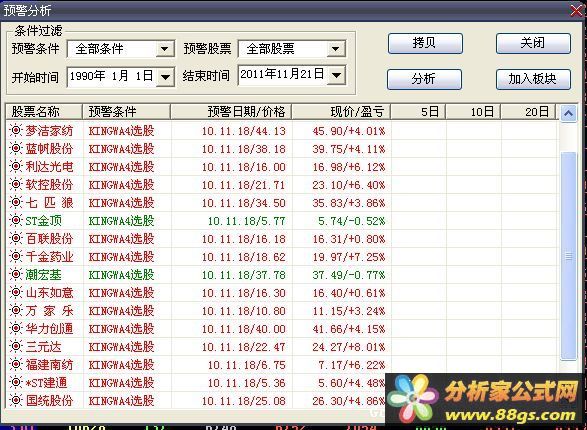The image size is (587, 430).
Task: Sort by 现价/盈亏 column header
Action: click(x=341, y=112)
